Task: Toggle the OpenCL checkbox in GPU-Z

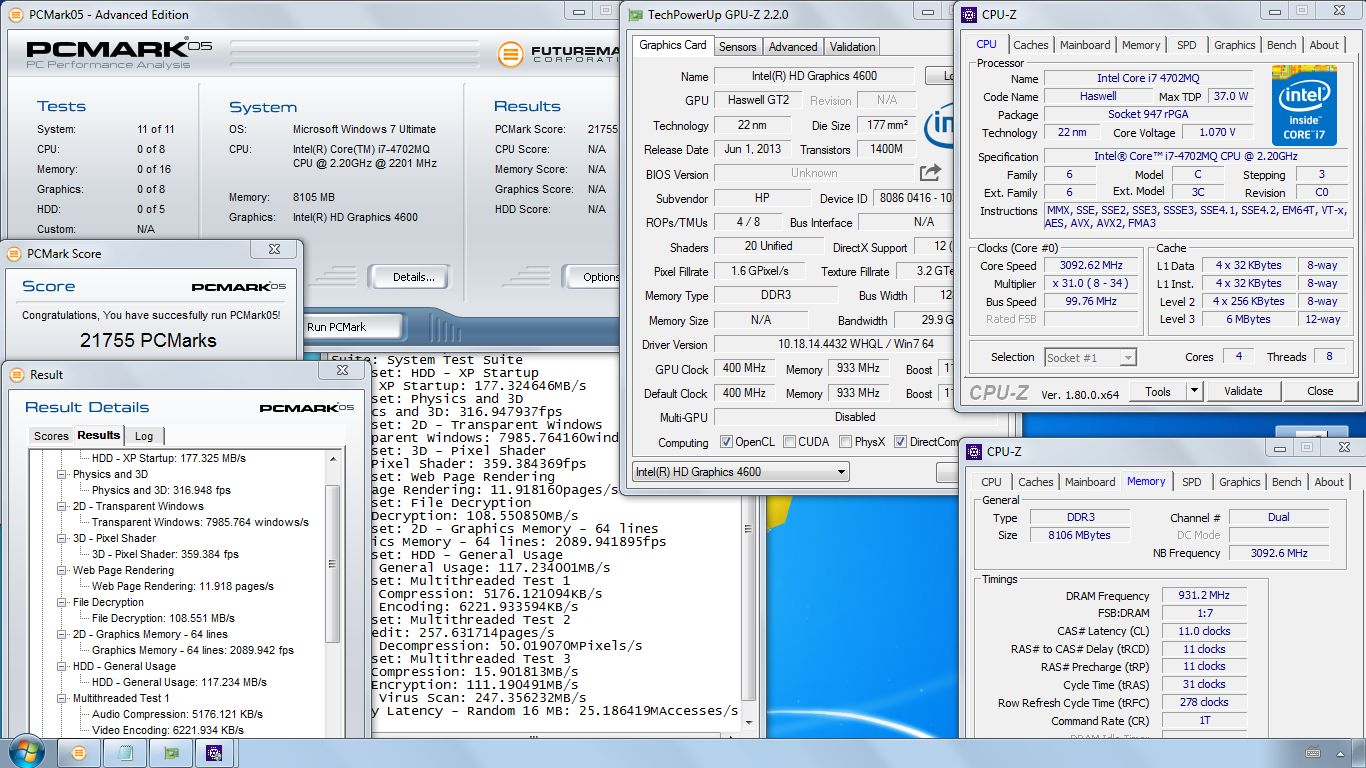Action: (x=727, y=442)
